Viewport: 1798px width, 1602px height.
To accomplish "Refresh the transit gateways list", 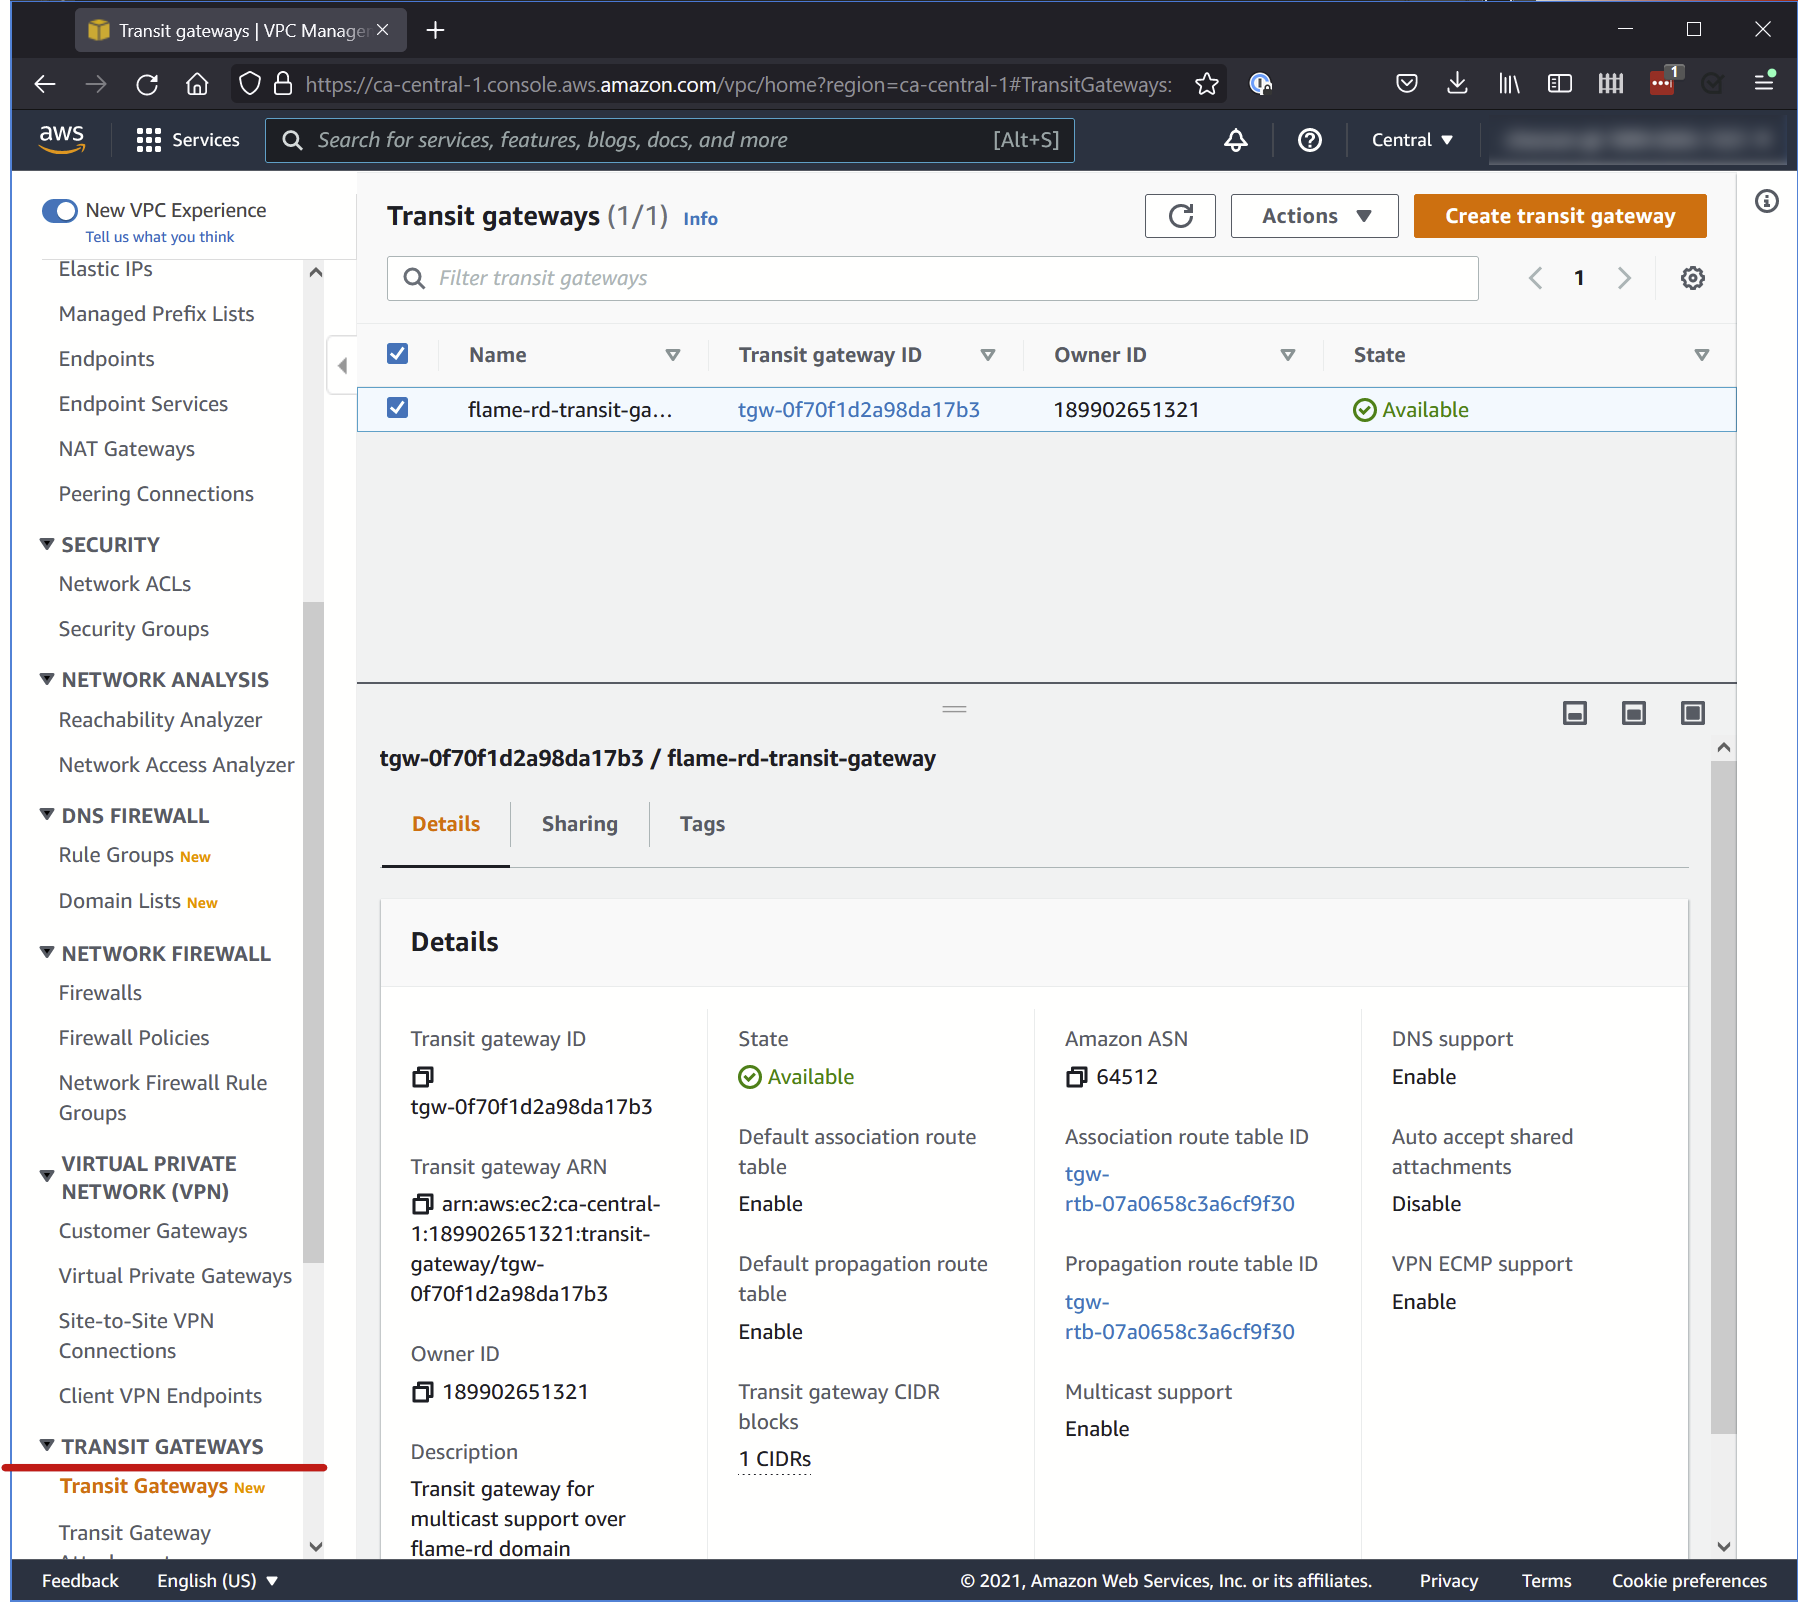I will 1180,216.
